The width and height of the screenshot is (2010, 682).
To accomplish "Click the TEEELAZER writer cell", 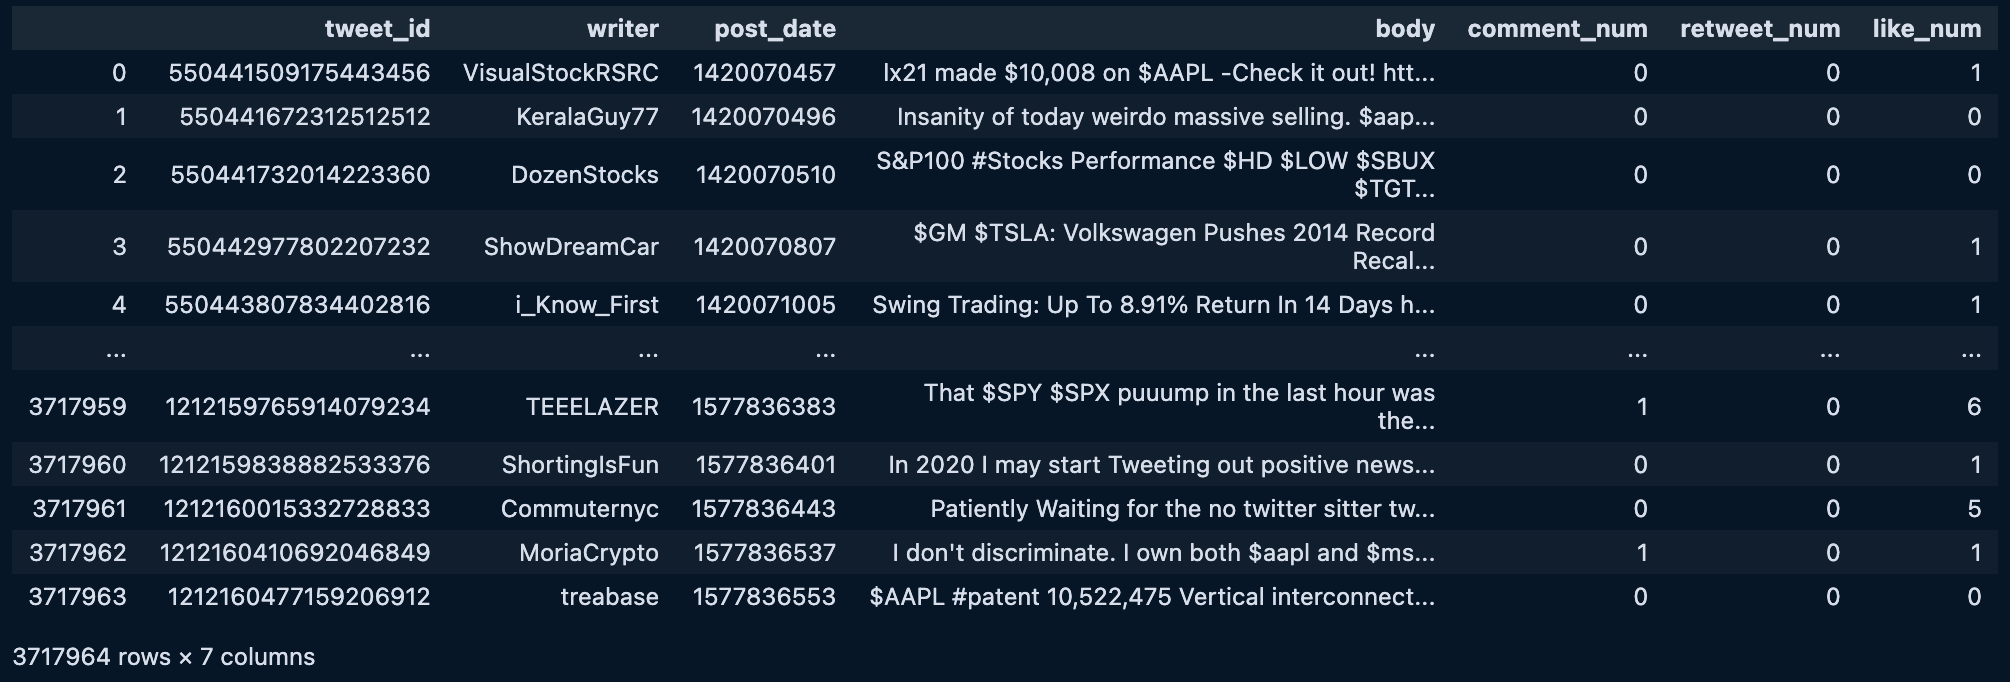I will click(592, 407).
